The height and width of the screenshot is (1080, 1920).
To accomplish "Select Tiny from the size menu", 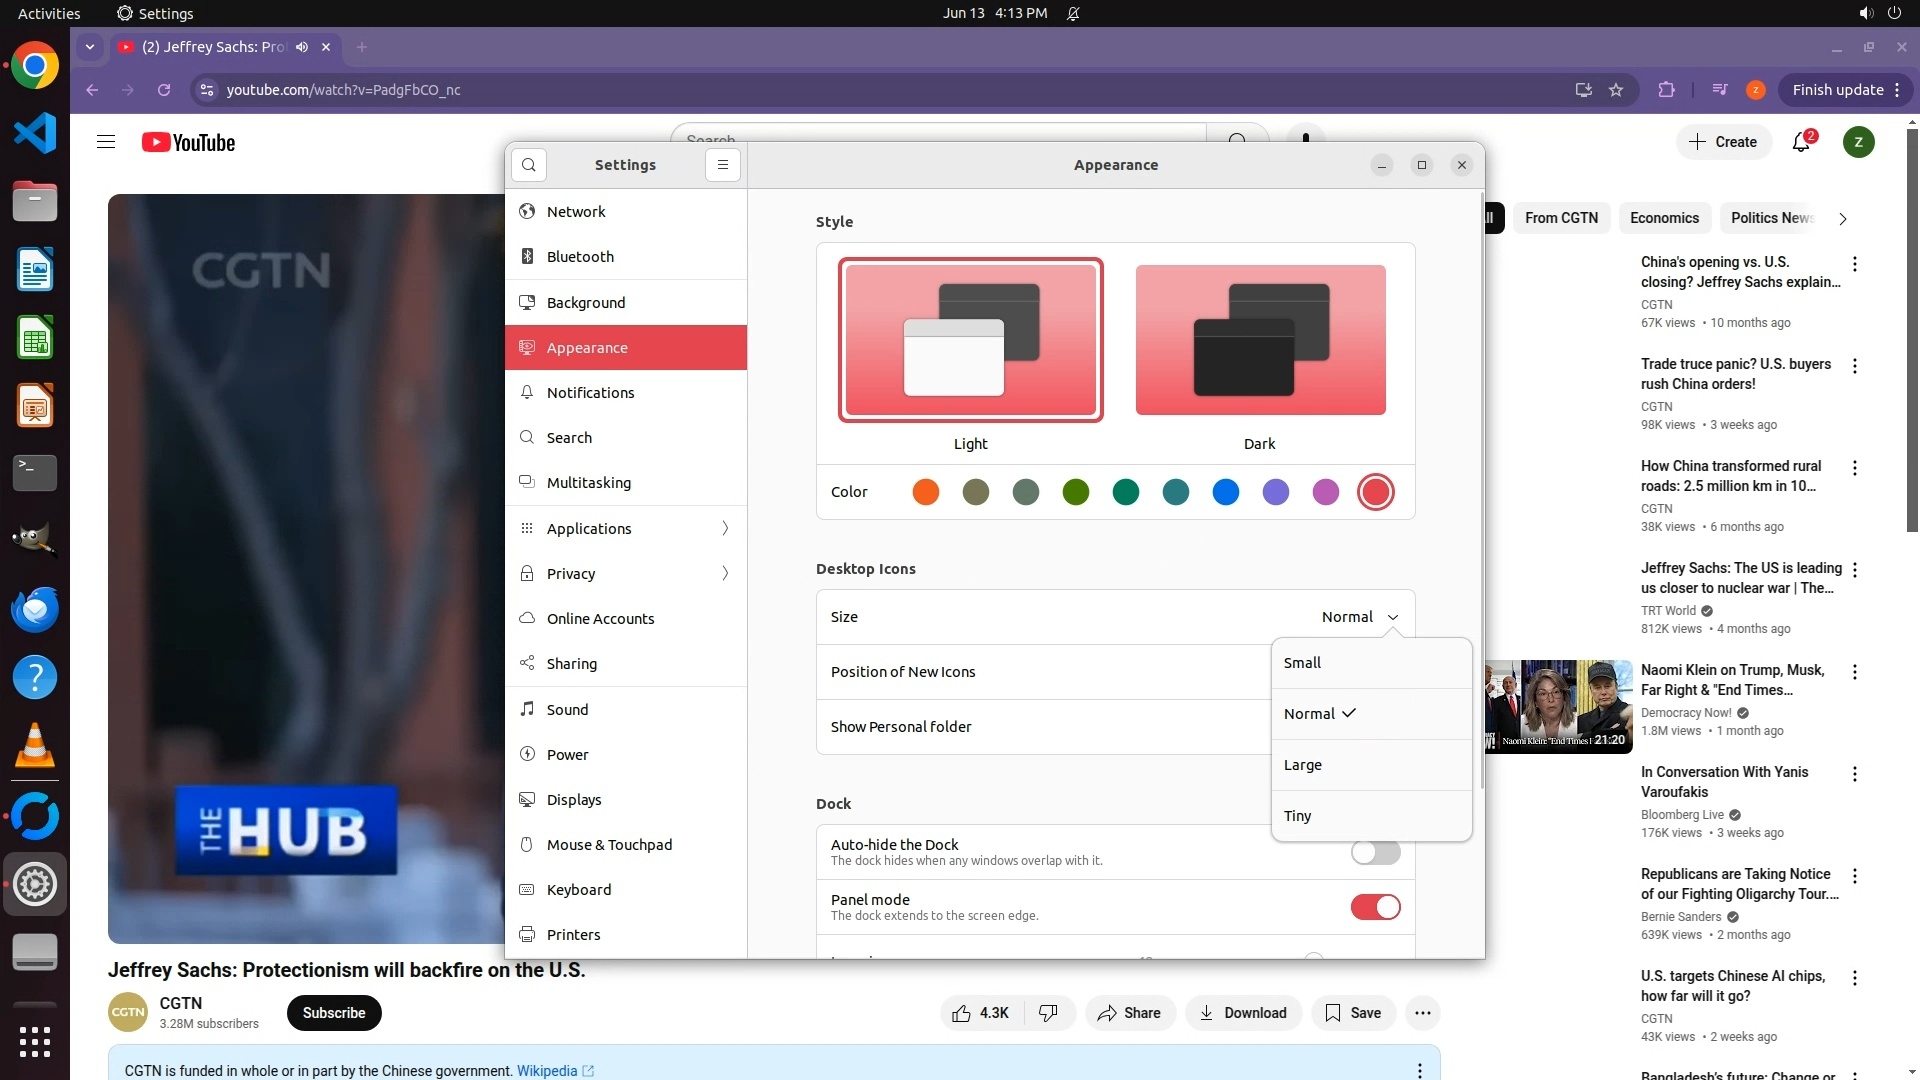I will tap(1298, 816).
